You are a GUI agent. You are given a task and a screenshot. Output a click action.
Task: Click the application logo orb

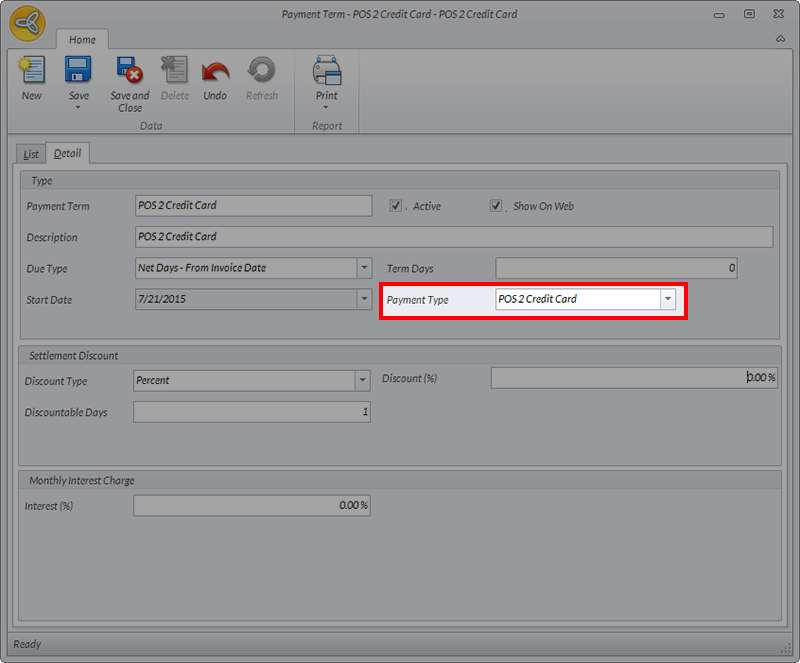pos(27,23)
